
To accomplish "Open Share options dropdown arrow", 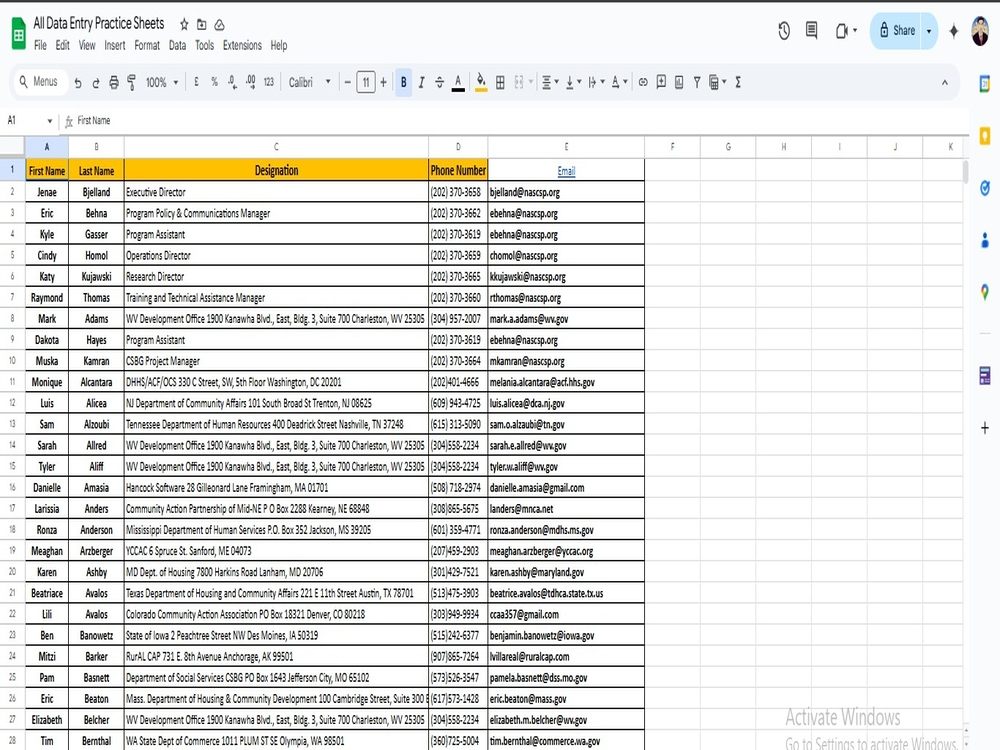I will (929, 31).
